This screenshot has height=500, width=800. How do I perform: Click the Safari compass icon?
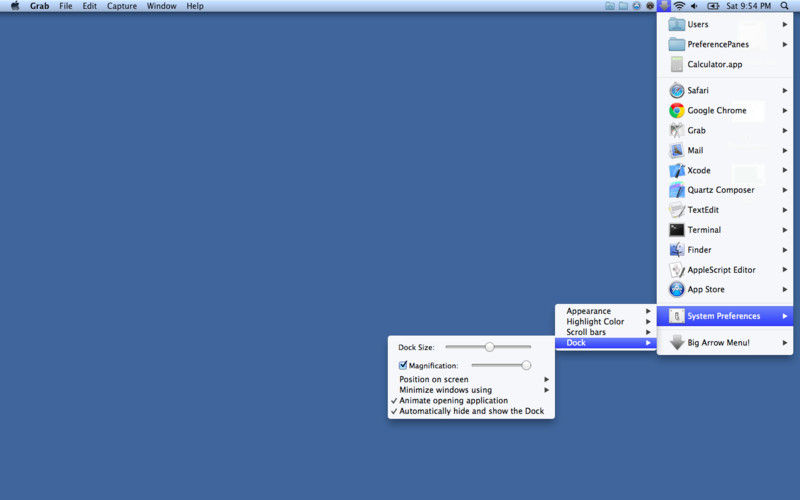(677, 90)
